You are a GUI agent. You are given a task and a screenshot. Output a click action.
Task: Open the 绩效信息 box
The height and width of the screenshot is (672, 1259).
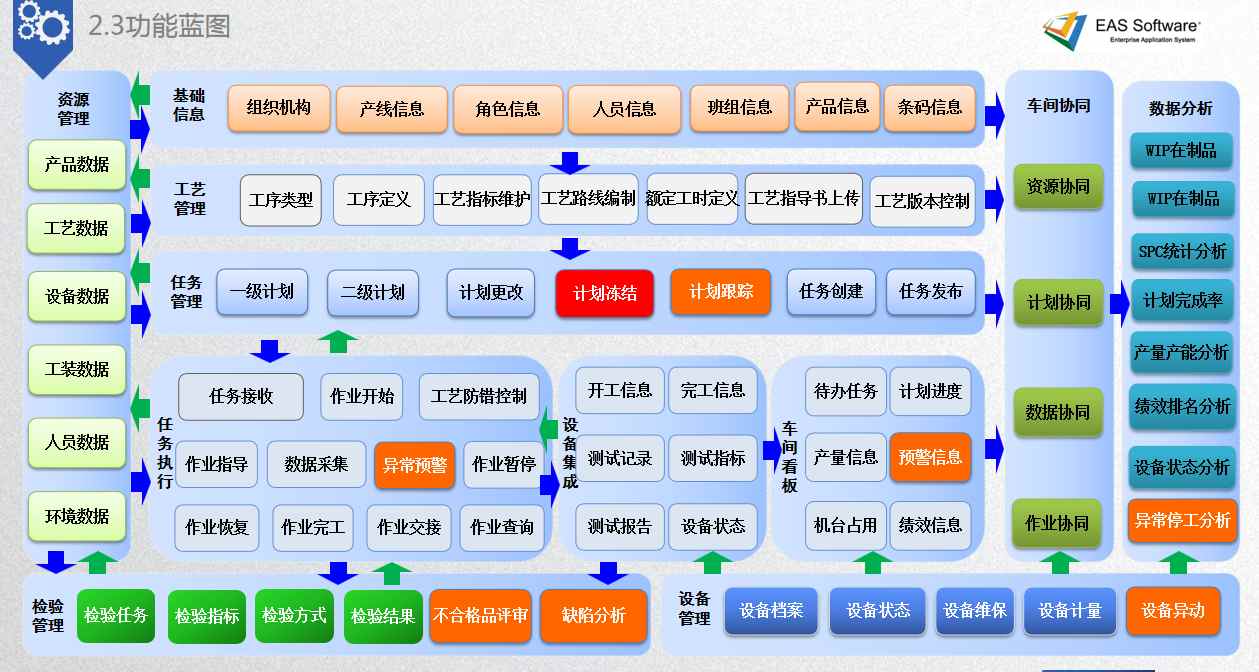(x=930, y=525)
